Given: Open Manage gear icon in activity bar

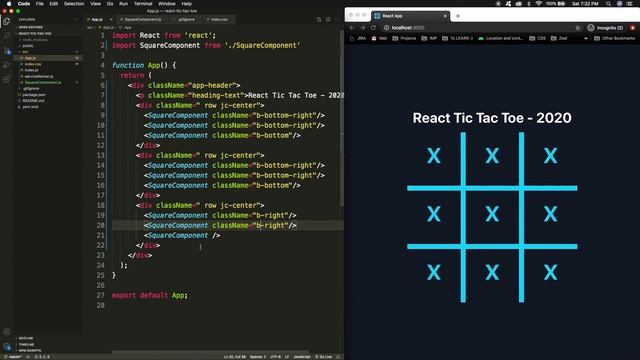Looking at the screenshot, I should coord(7,347).
